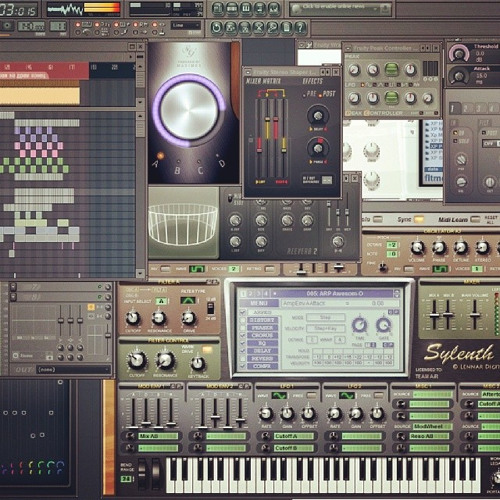This screenshot has height=500, width=500.
Task: Click the Stereo Shaper Delay knob
Action: 318,116
